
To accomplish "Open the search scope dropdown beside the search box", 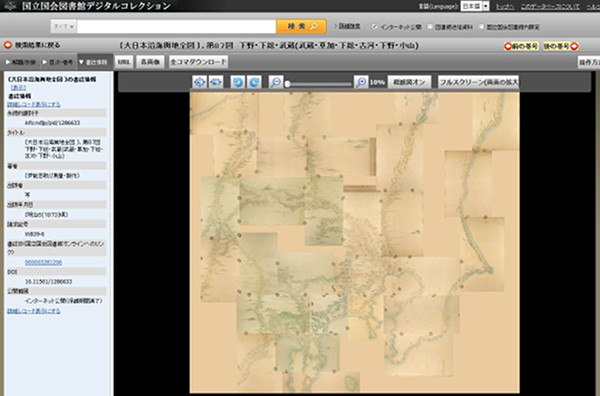I will [x=64, y=27].
